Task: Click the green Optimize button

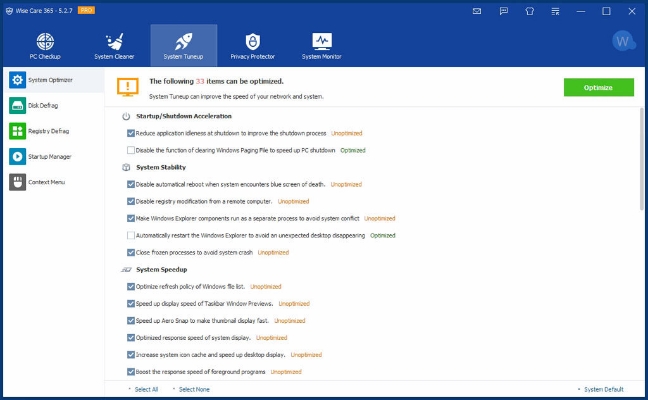Action: coord(598,87)
